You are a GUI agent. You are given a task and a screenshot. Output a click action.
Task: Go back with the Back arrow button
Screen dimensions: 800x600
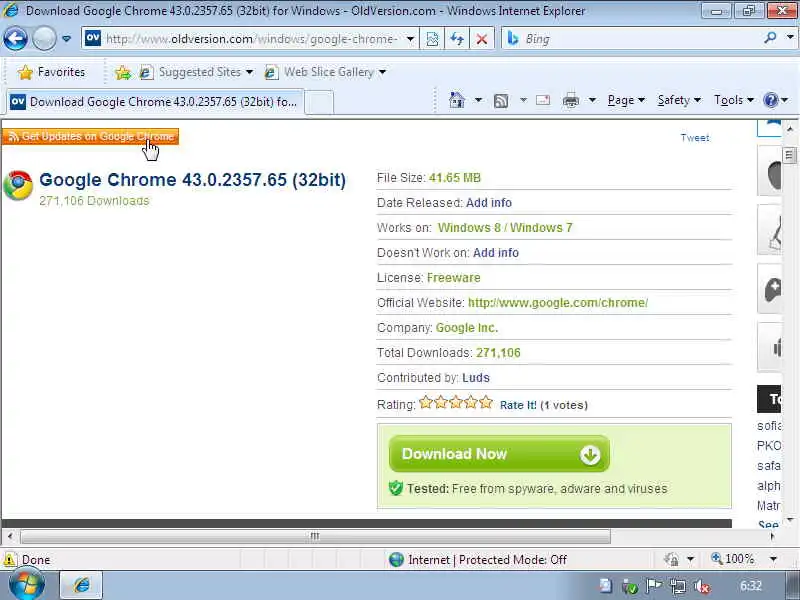point(15,39)
